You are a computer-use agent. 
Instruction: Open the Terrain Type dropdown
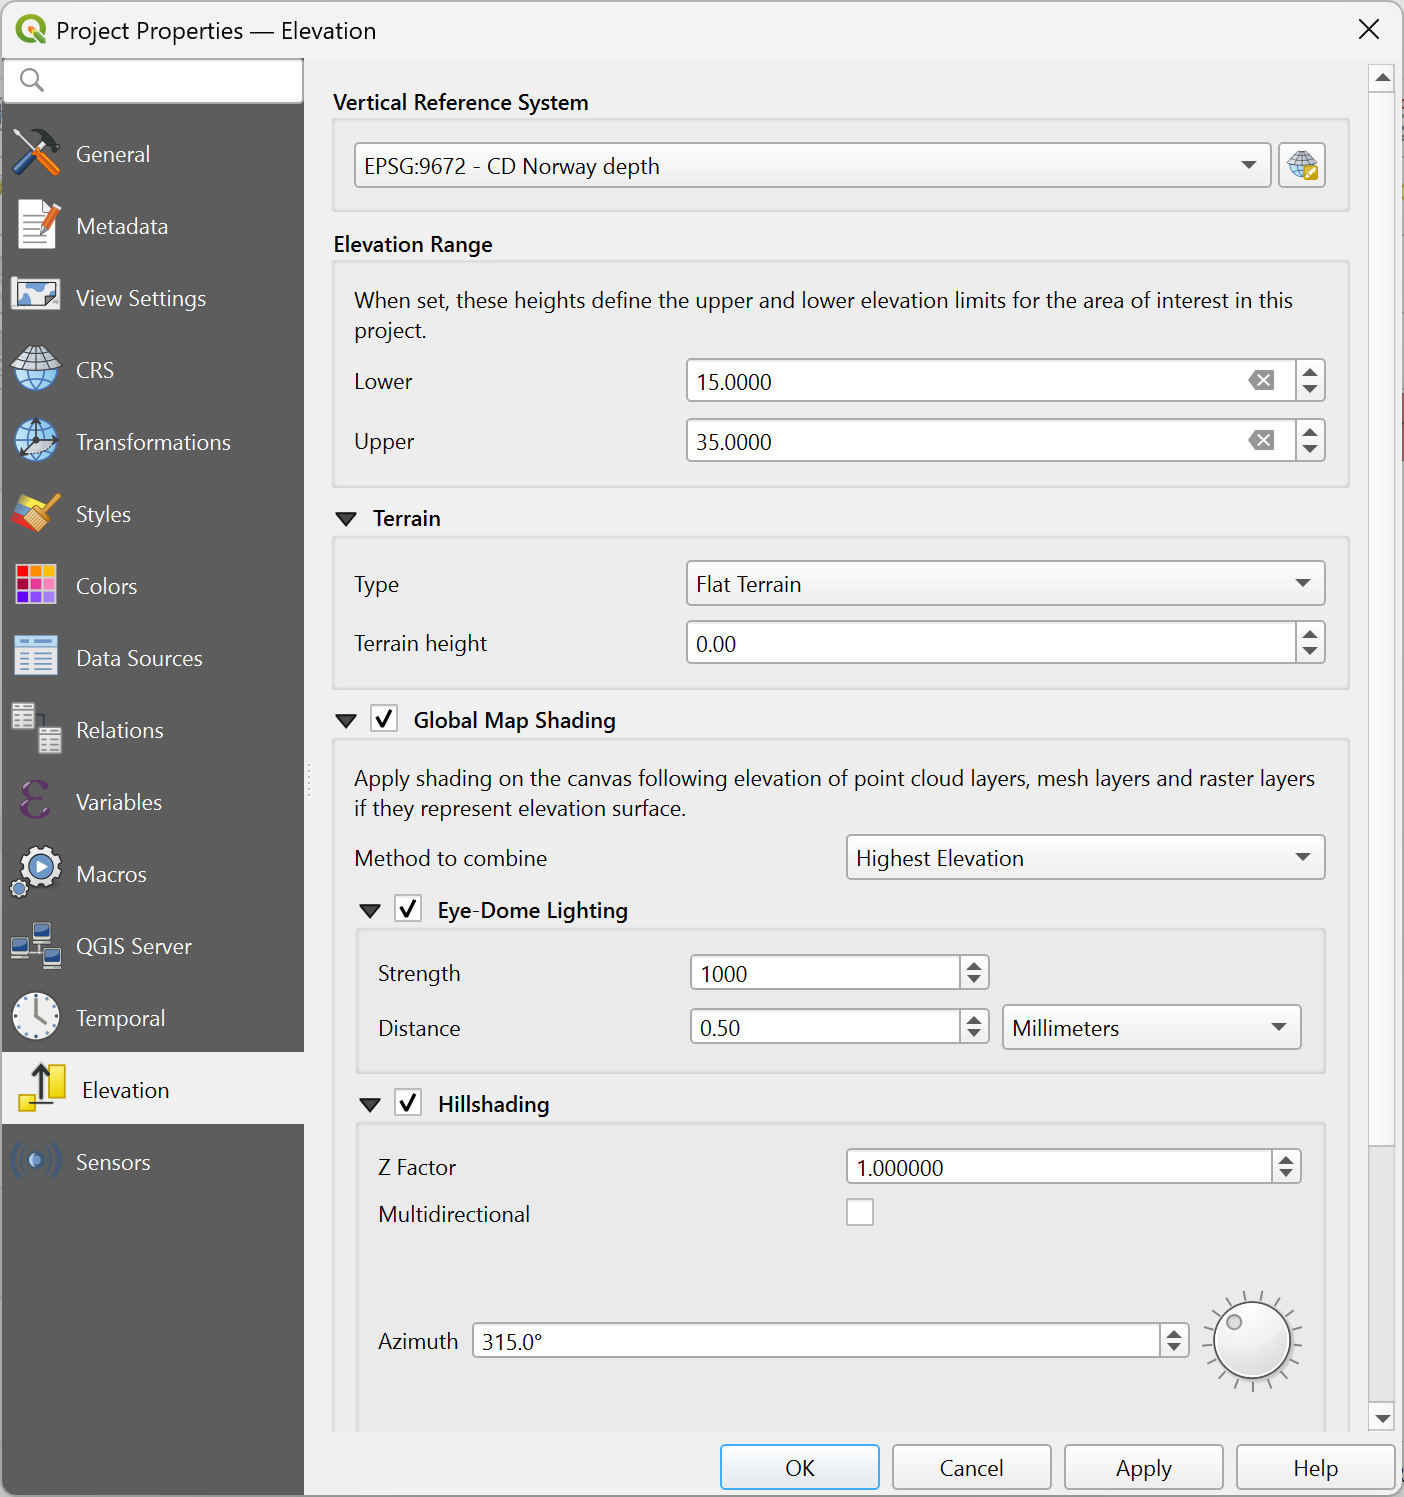point(1004,584)
